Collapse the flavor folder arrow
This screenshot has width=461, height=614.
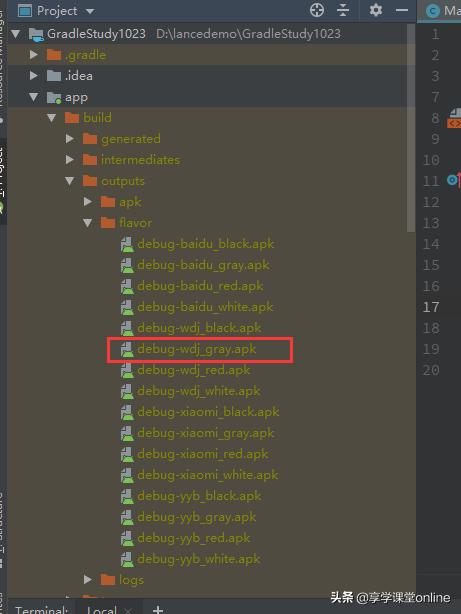88,223
